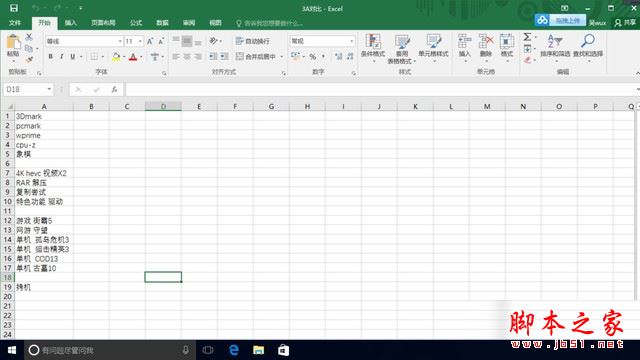This screenshot has width=640, height=360.
Task: Click Merge and Center button (合并后居中)
Action: pos(256,57)
